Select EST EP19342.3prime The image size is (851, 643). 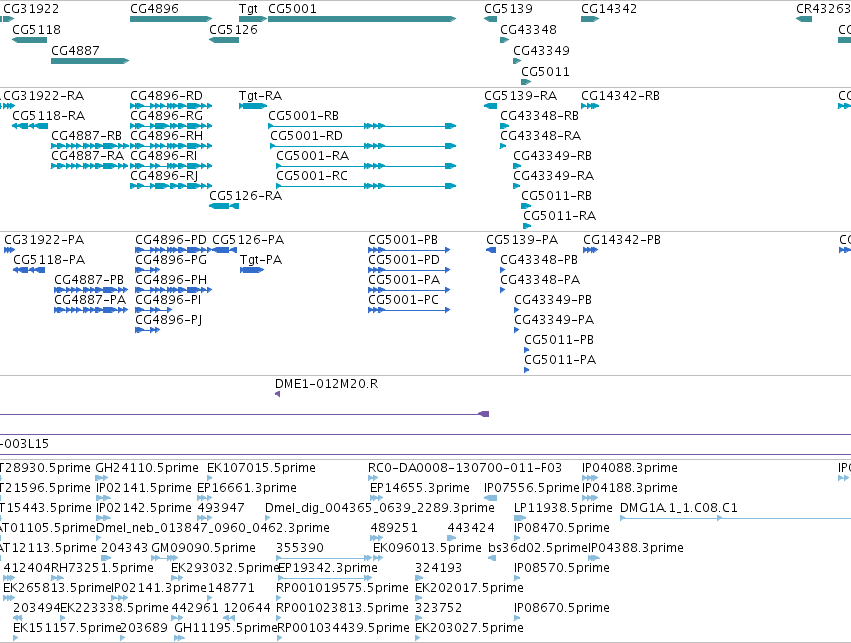pyautogui.click(x=327, y=568)
